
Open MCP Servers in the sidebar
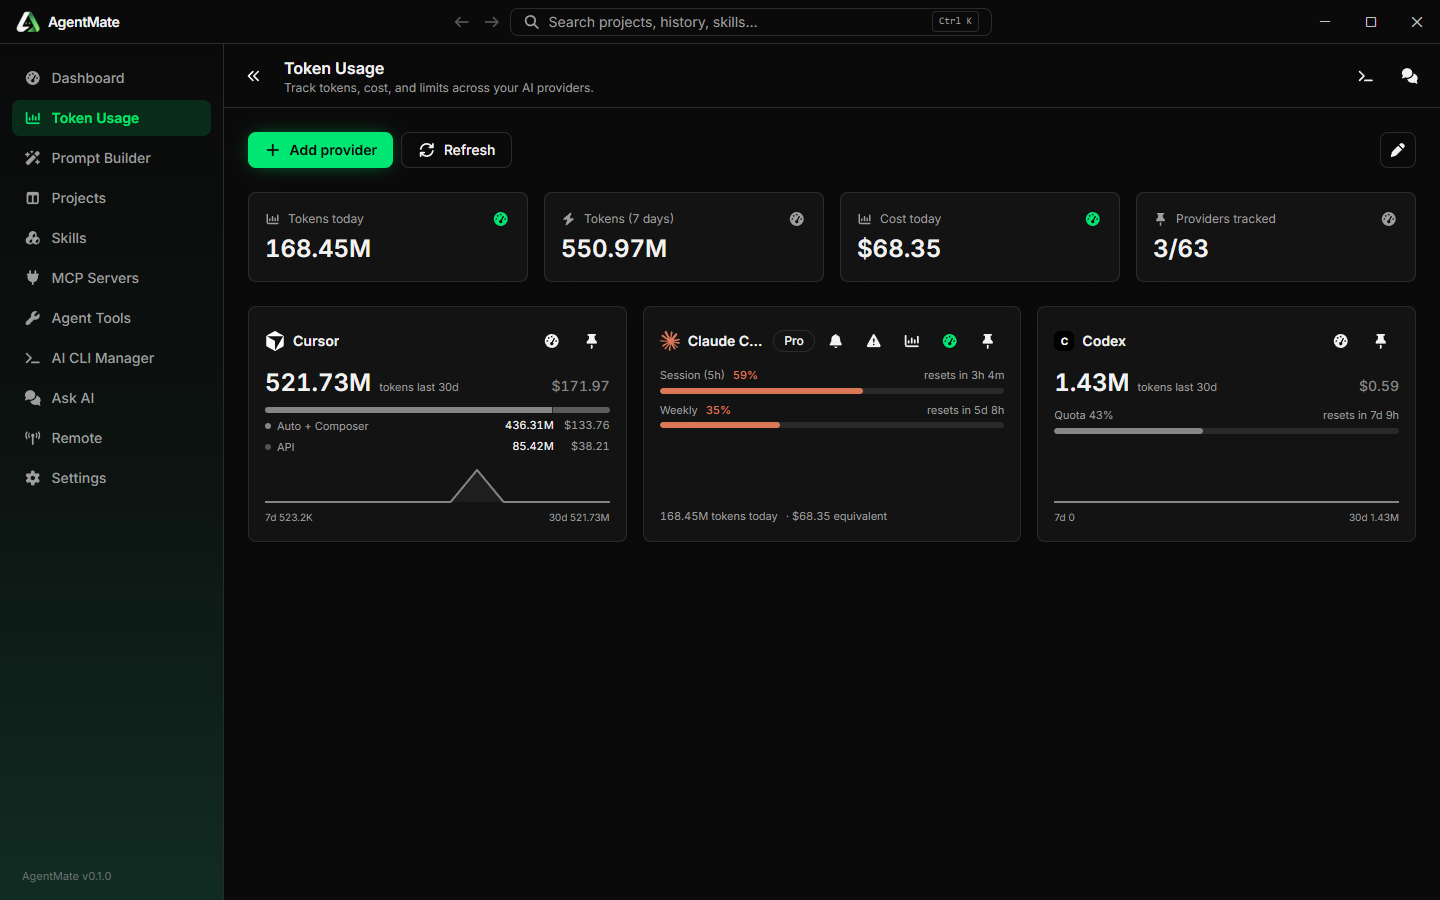(x=111, y=278)
